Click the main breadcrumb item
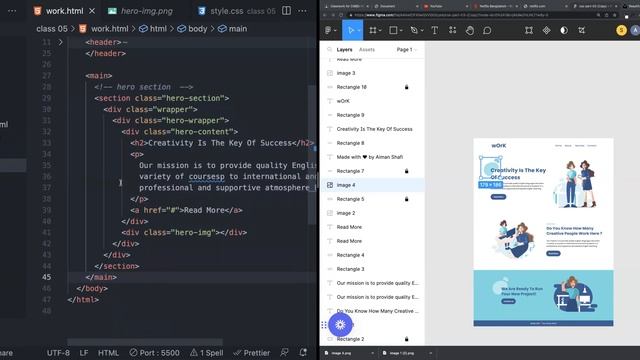 pyautogui.click(x=232, y=29)
